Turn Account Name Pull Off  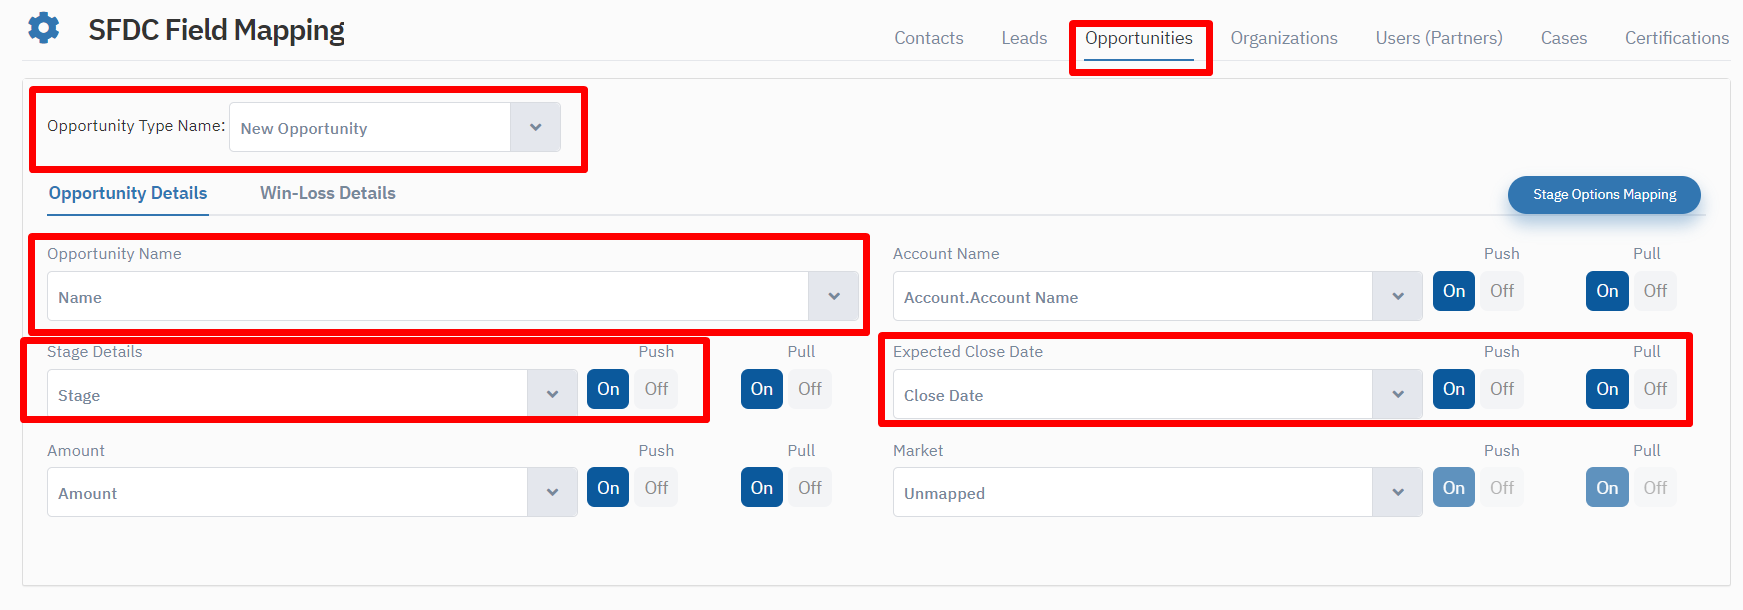(1655, 291)
